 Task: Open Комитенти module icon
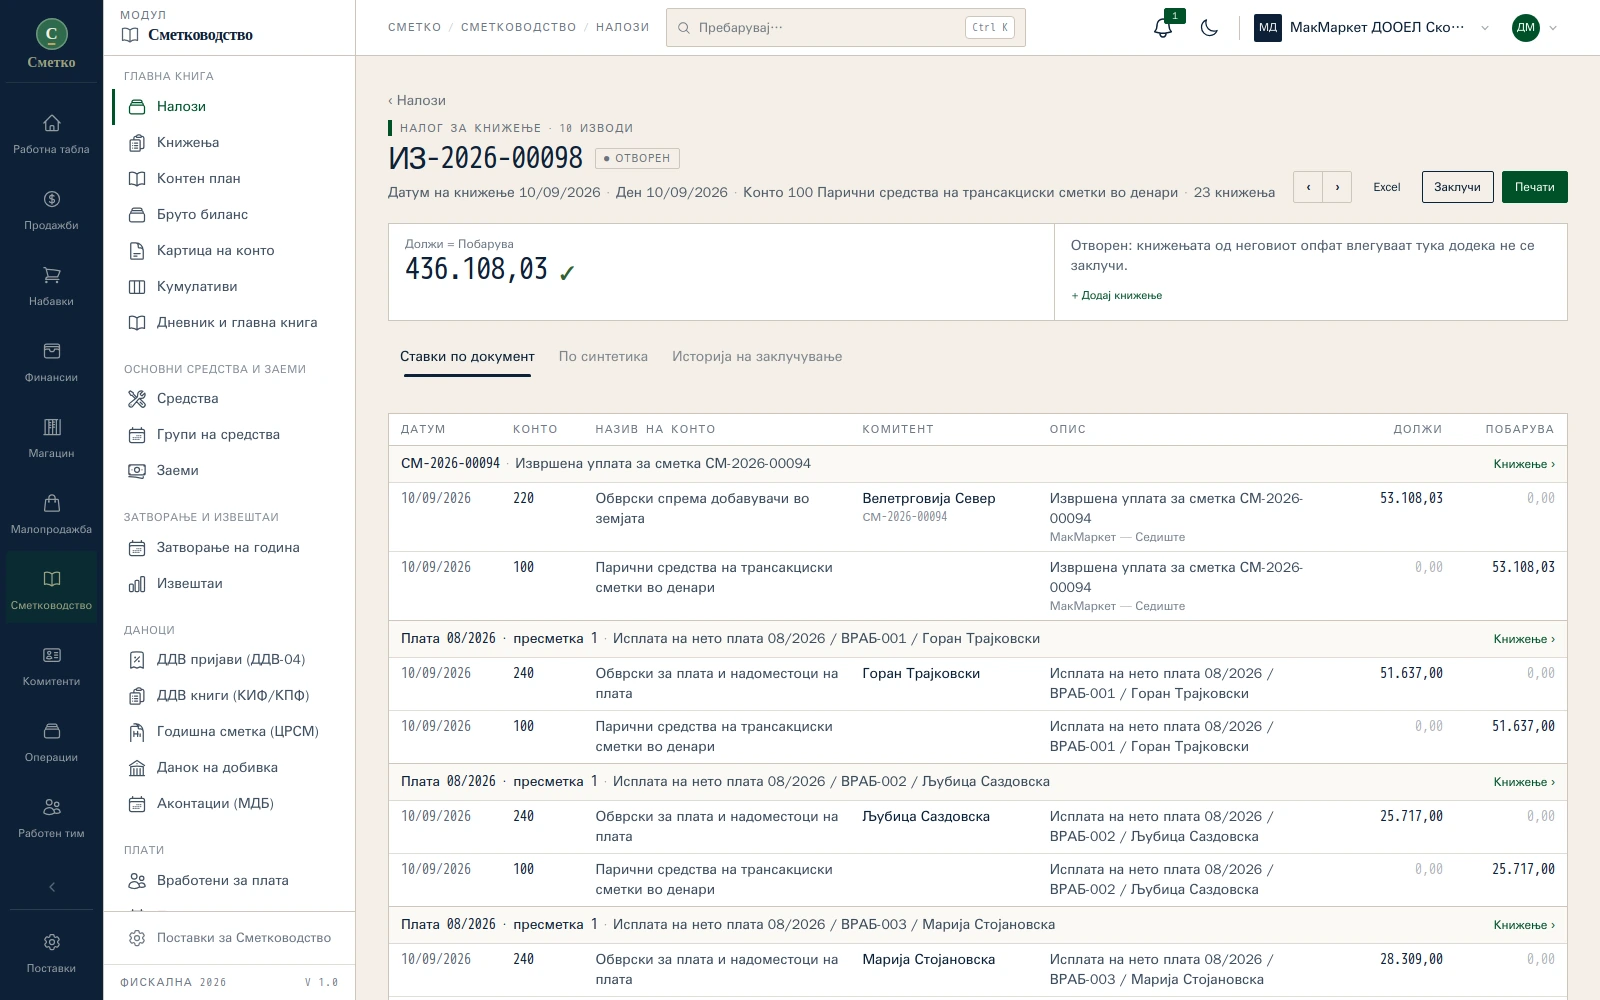pos(51,666)
